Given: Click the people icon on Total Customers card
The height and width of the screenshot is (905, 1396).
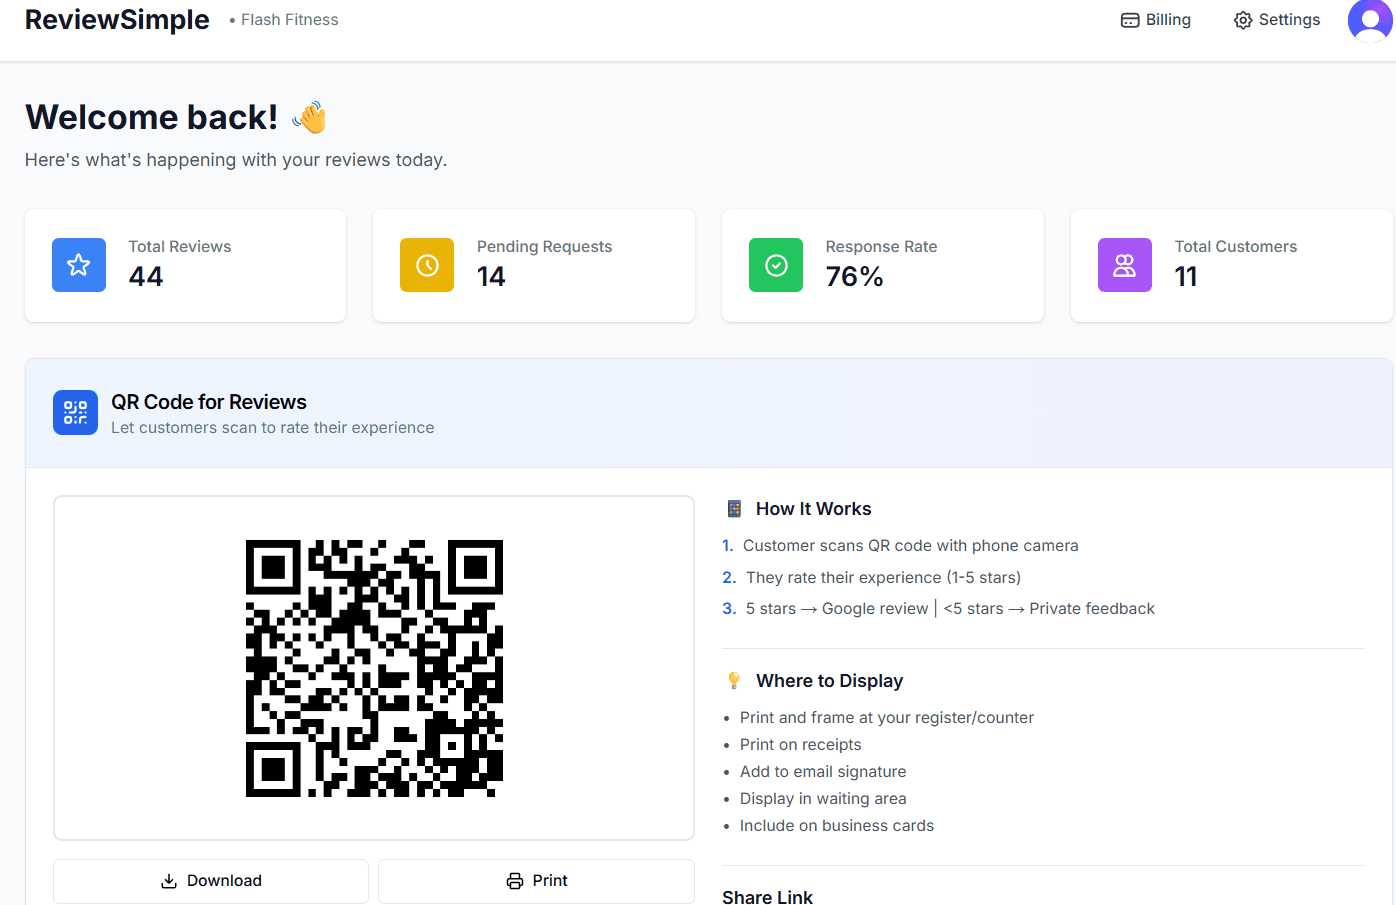Looking at the screenshot, I should 1124,265.
